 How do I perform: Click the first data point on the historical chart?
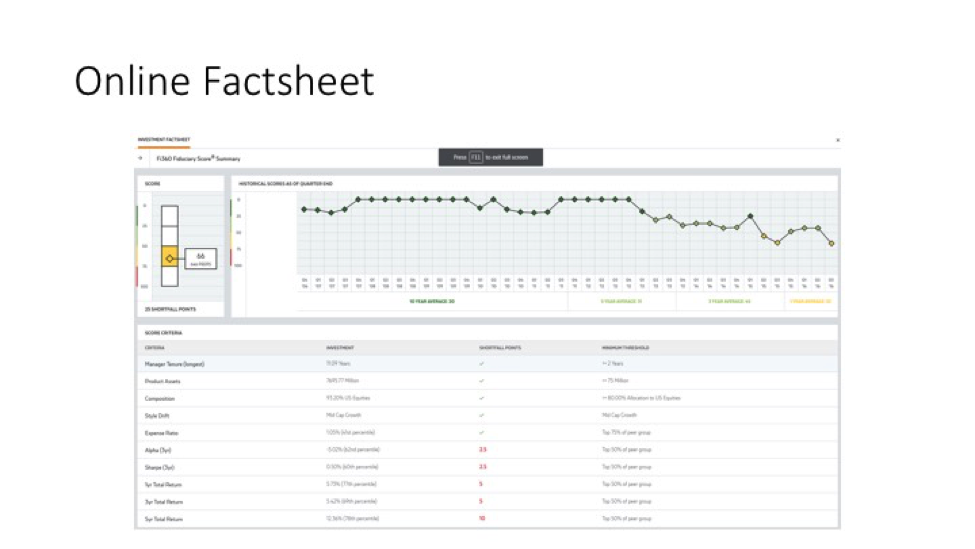(304, 209)
